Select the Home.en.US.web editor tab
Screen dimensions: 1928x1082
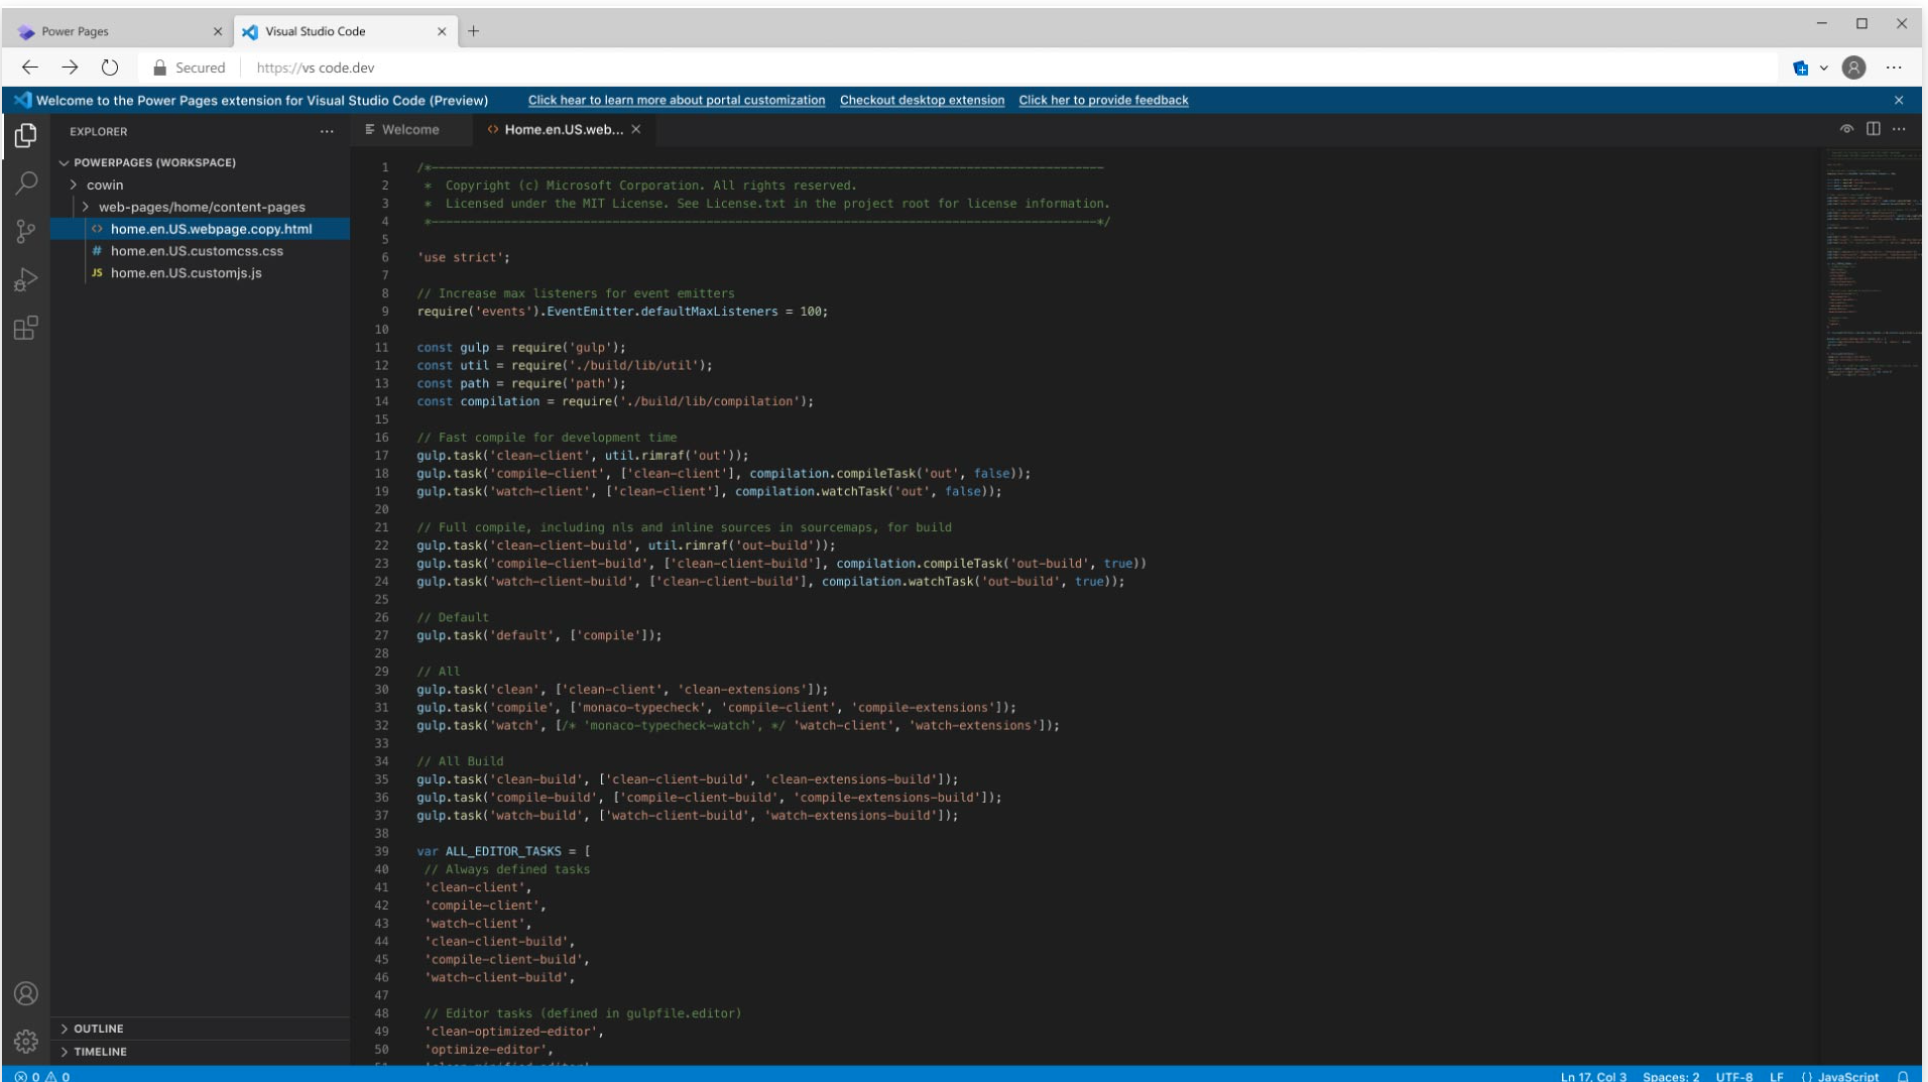pyautogui.click(x=563, y=130)
